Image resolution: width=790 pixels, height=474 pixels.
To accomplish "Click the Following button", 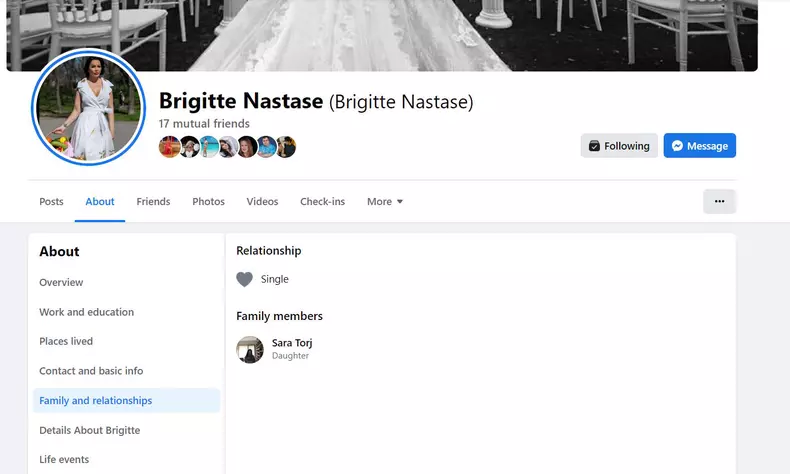I will (619, 146).
